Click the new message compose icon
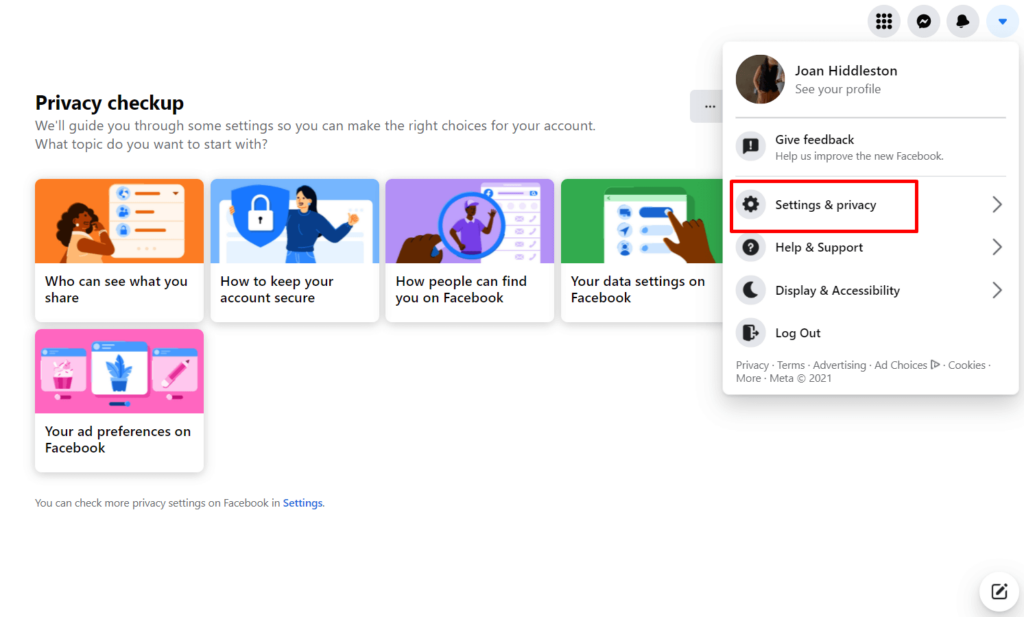 pyautogui.click(x=999, y=592)
